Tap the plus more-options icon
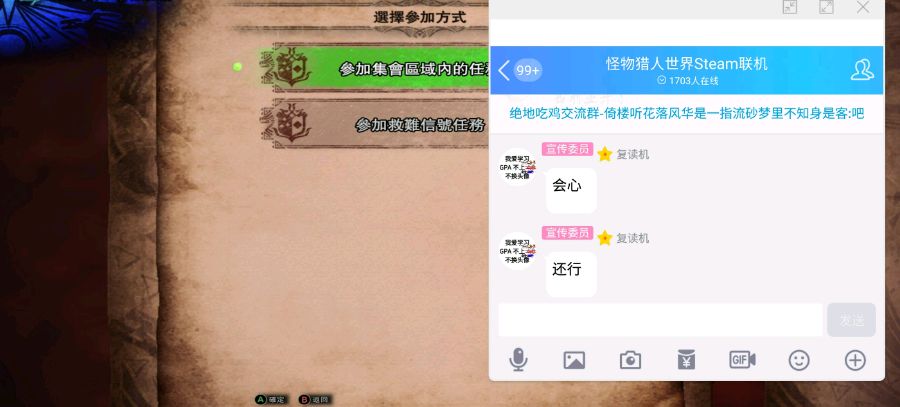The height and width of the screenshot is (407, 900). click(x=855, y=360)
